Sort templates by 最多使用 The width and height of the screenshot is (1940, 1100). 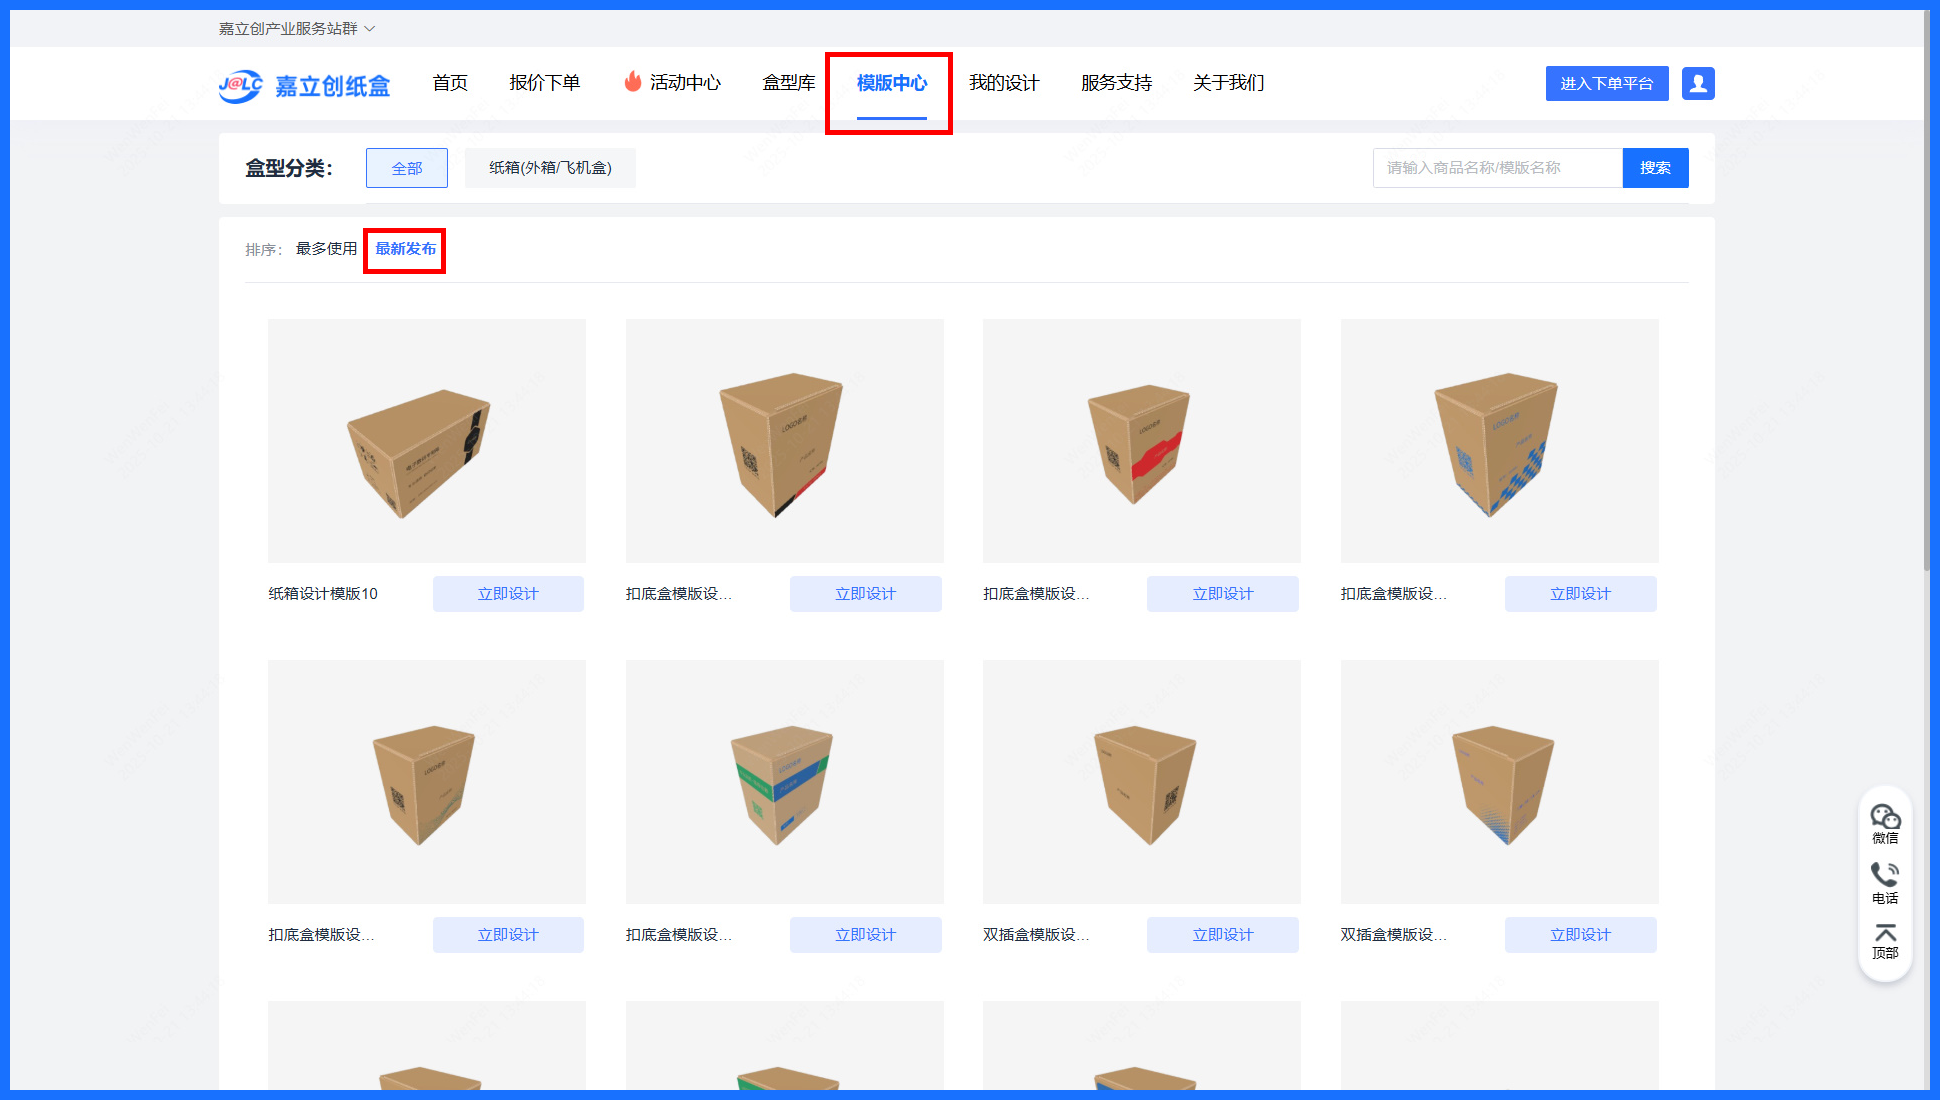pyautogui.click(x=326, y=249)
